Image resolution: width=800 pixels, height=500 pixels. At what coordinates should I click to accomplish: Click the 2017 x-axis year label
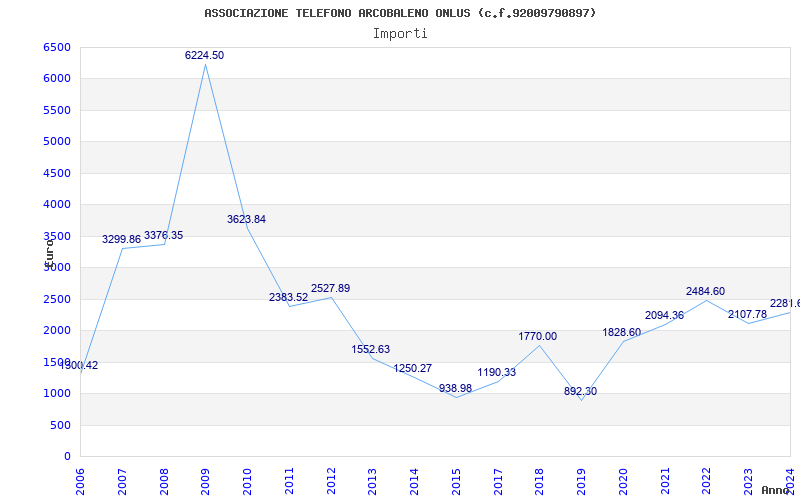tap(498, 482)
